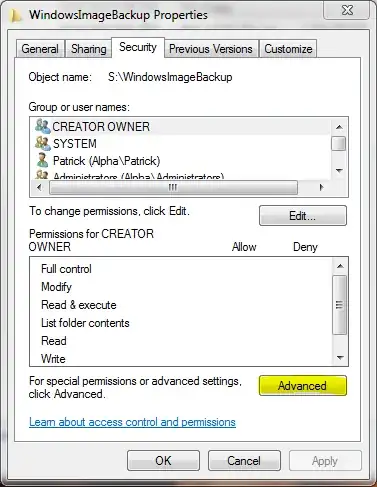The width and height of the screenshot is (377, 487).
Task: Select CREATOR OWNER in user list
Action: [180, 126]
